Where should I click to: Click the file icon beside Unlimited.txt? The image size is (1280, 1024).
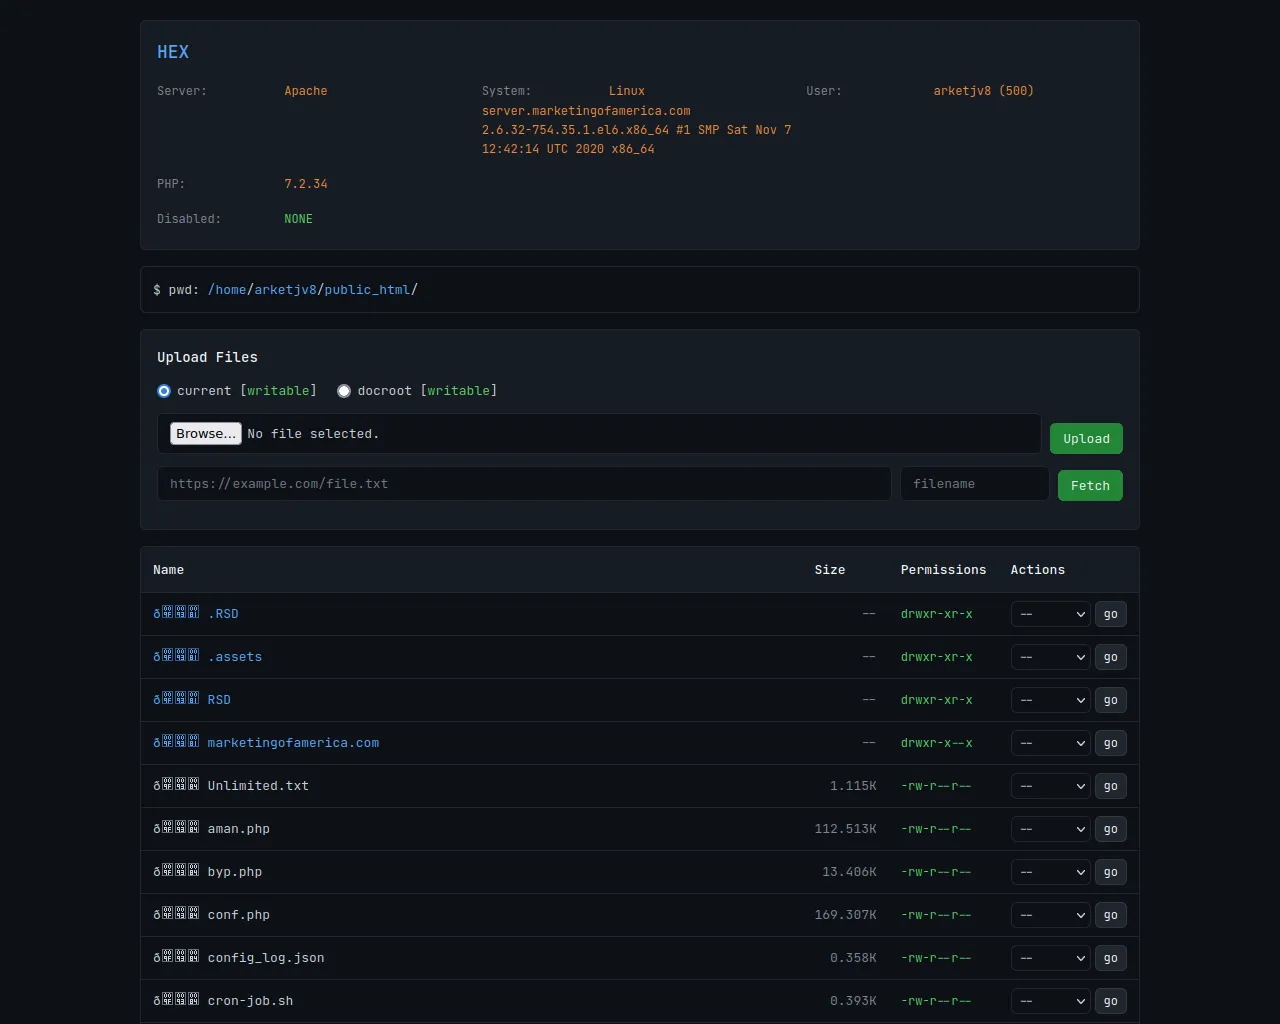click(x=176, y=786)
